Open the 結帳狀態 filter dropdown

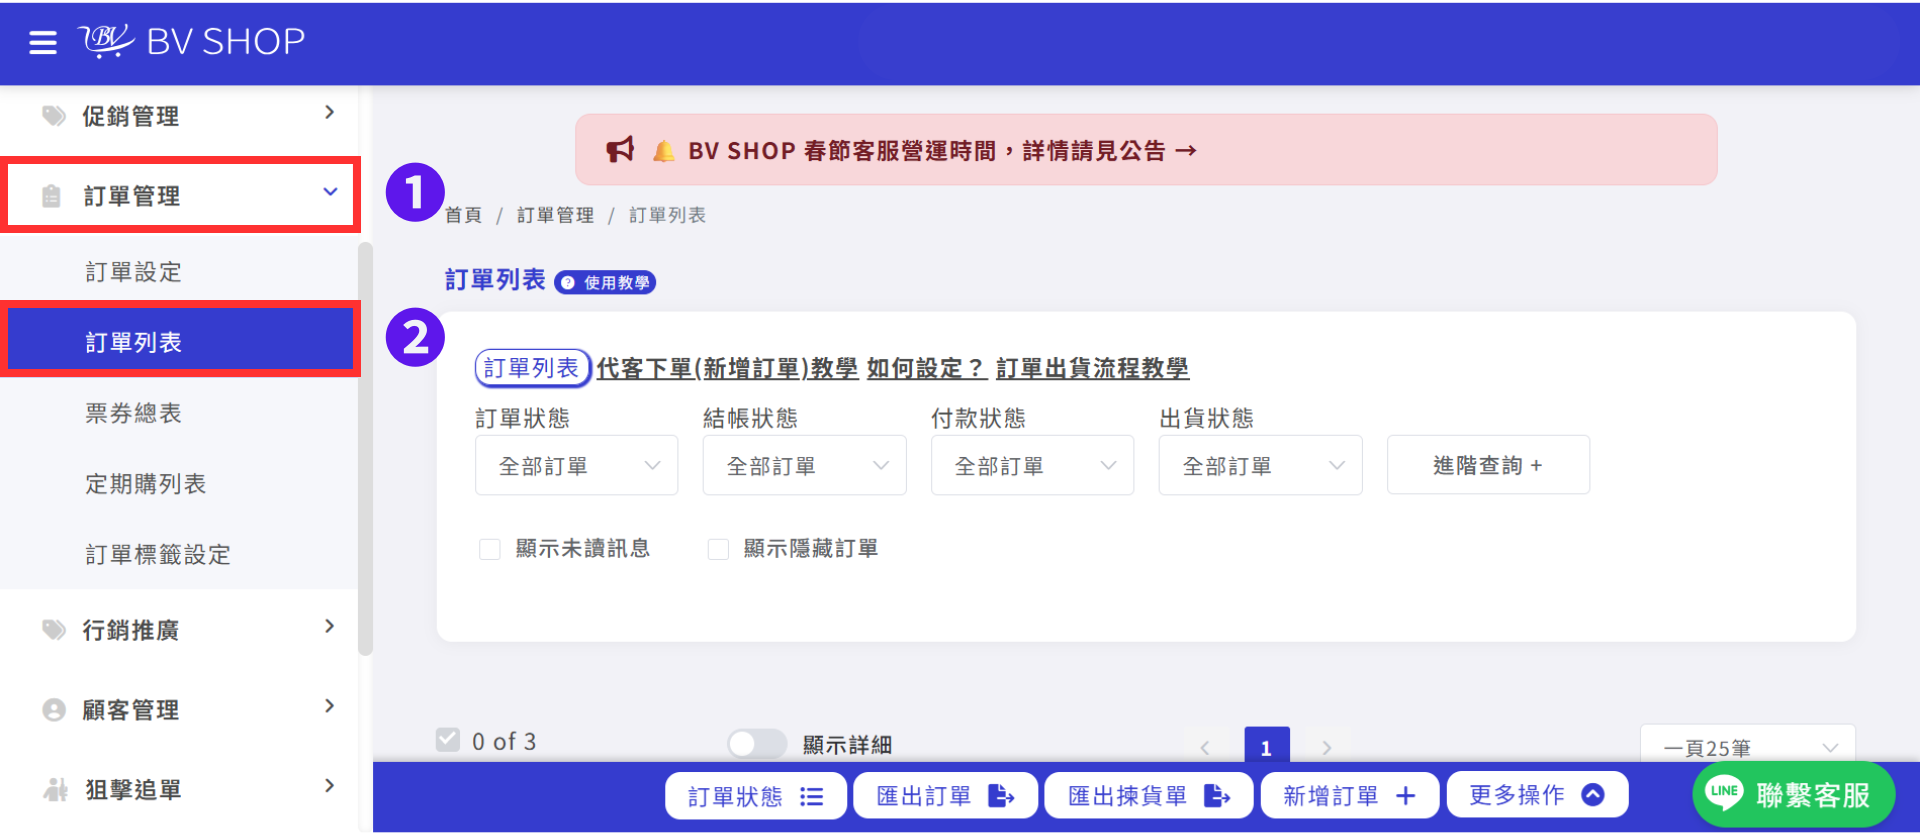805,465
